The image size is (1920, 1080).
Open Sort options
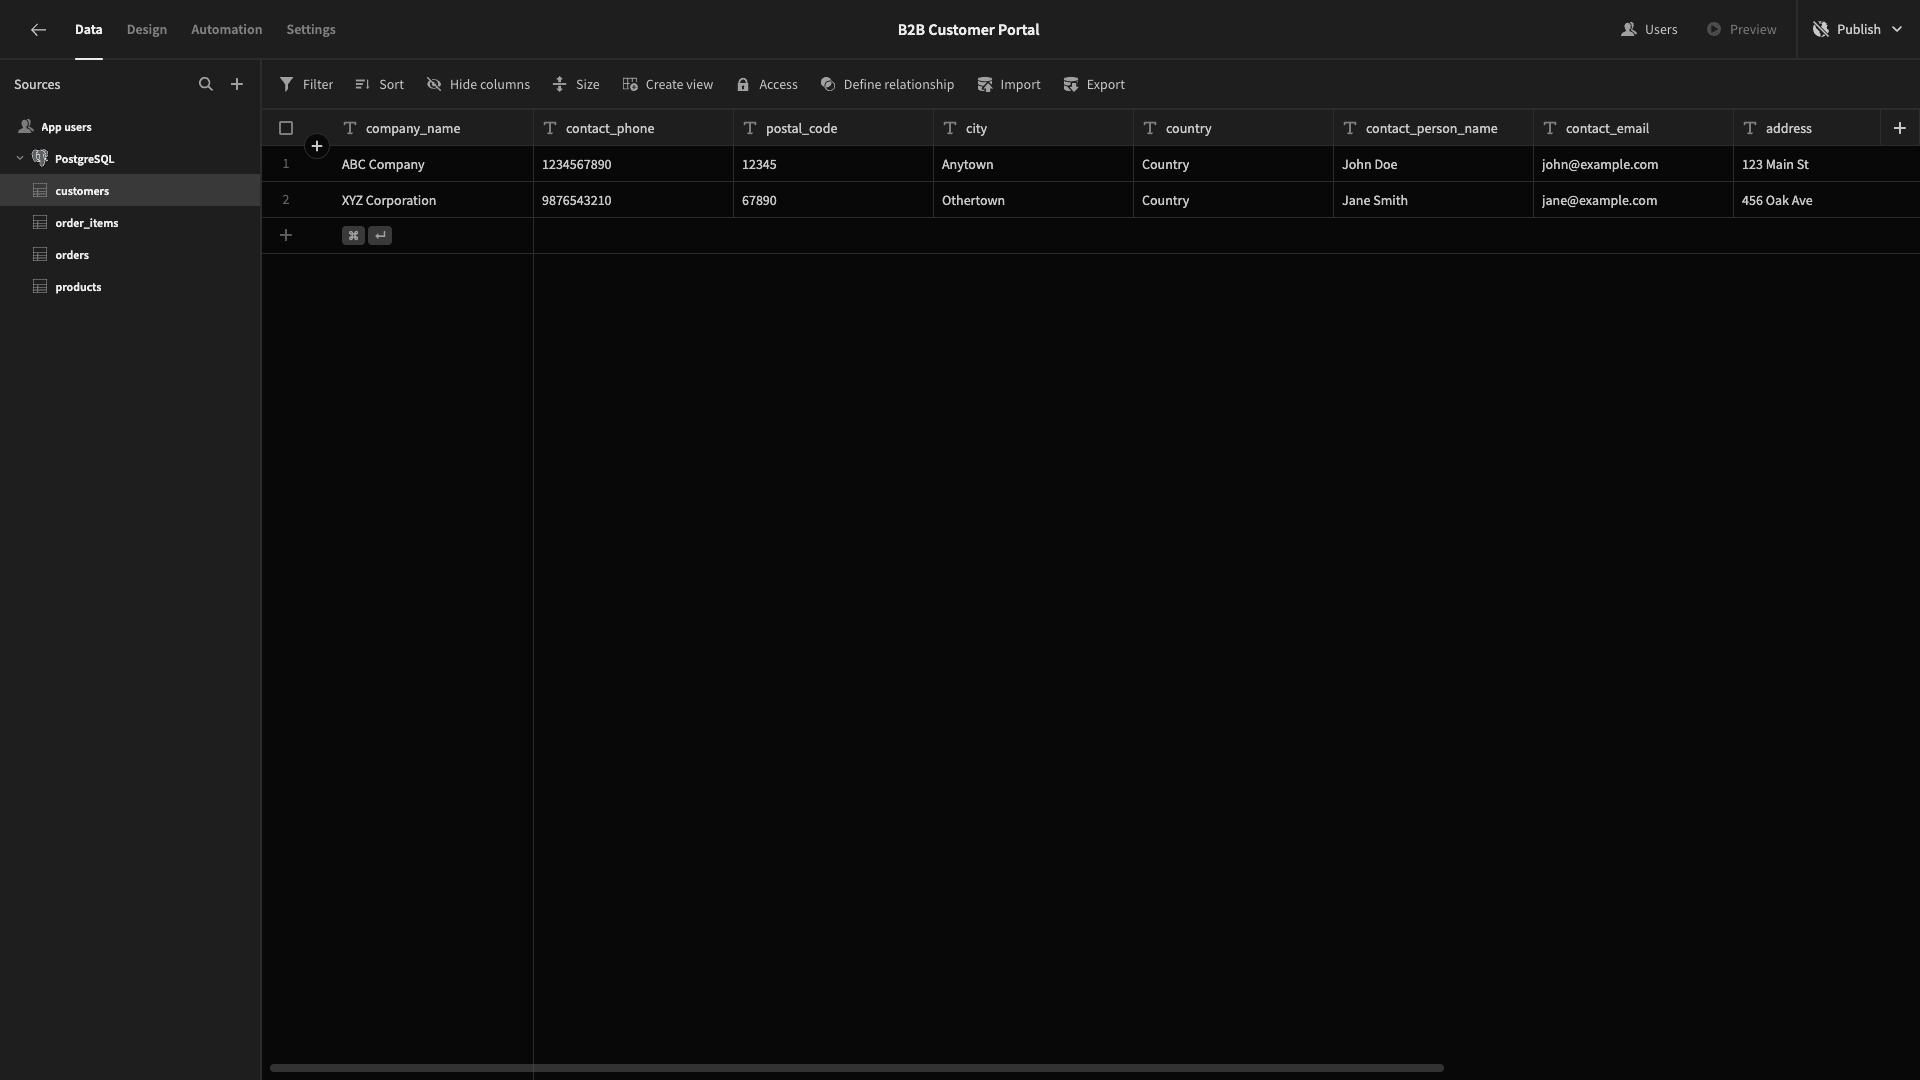click(x=379, y=85)
